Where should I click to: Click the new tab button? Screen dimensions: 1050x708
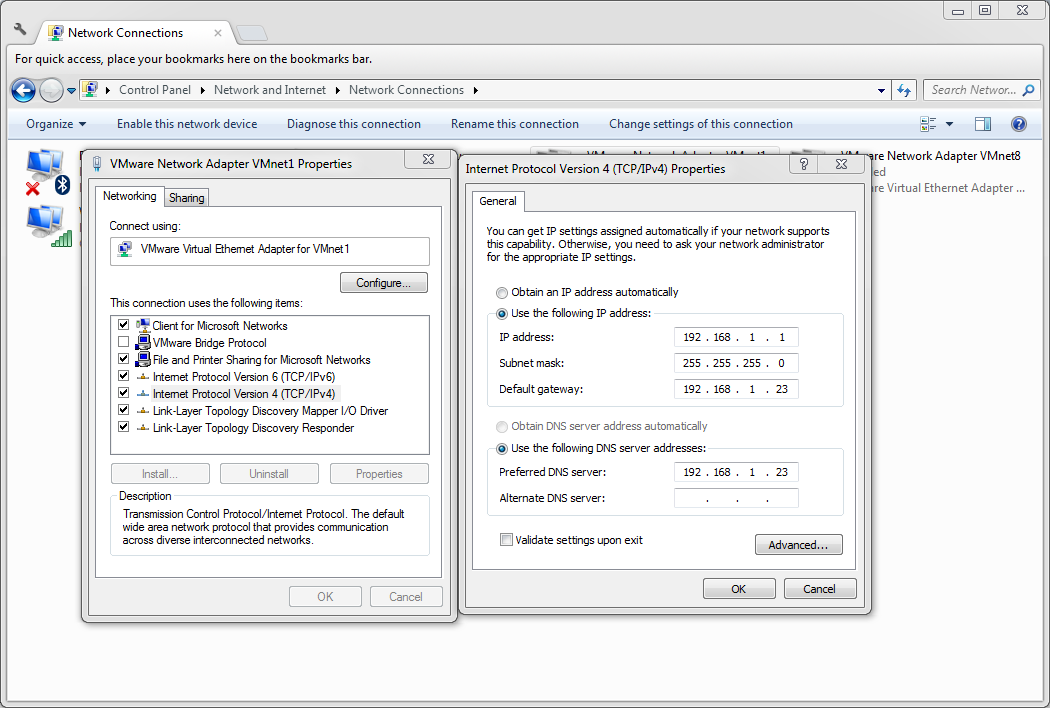[x=252, y=33]
